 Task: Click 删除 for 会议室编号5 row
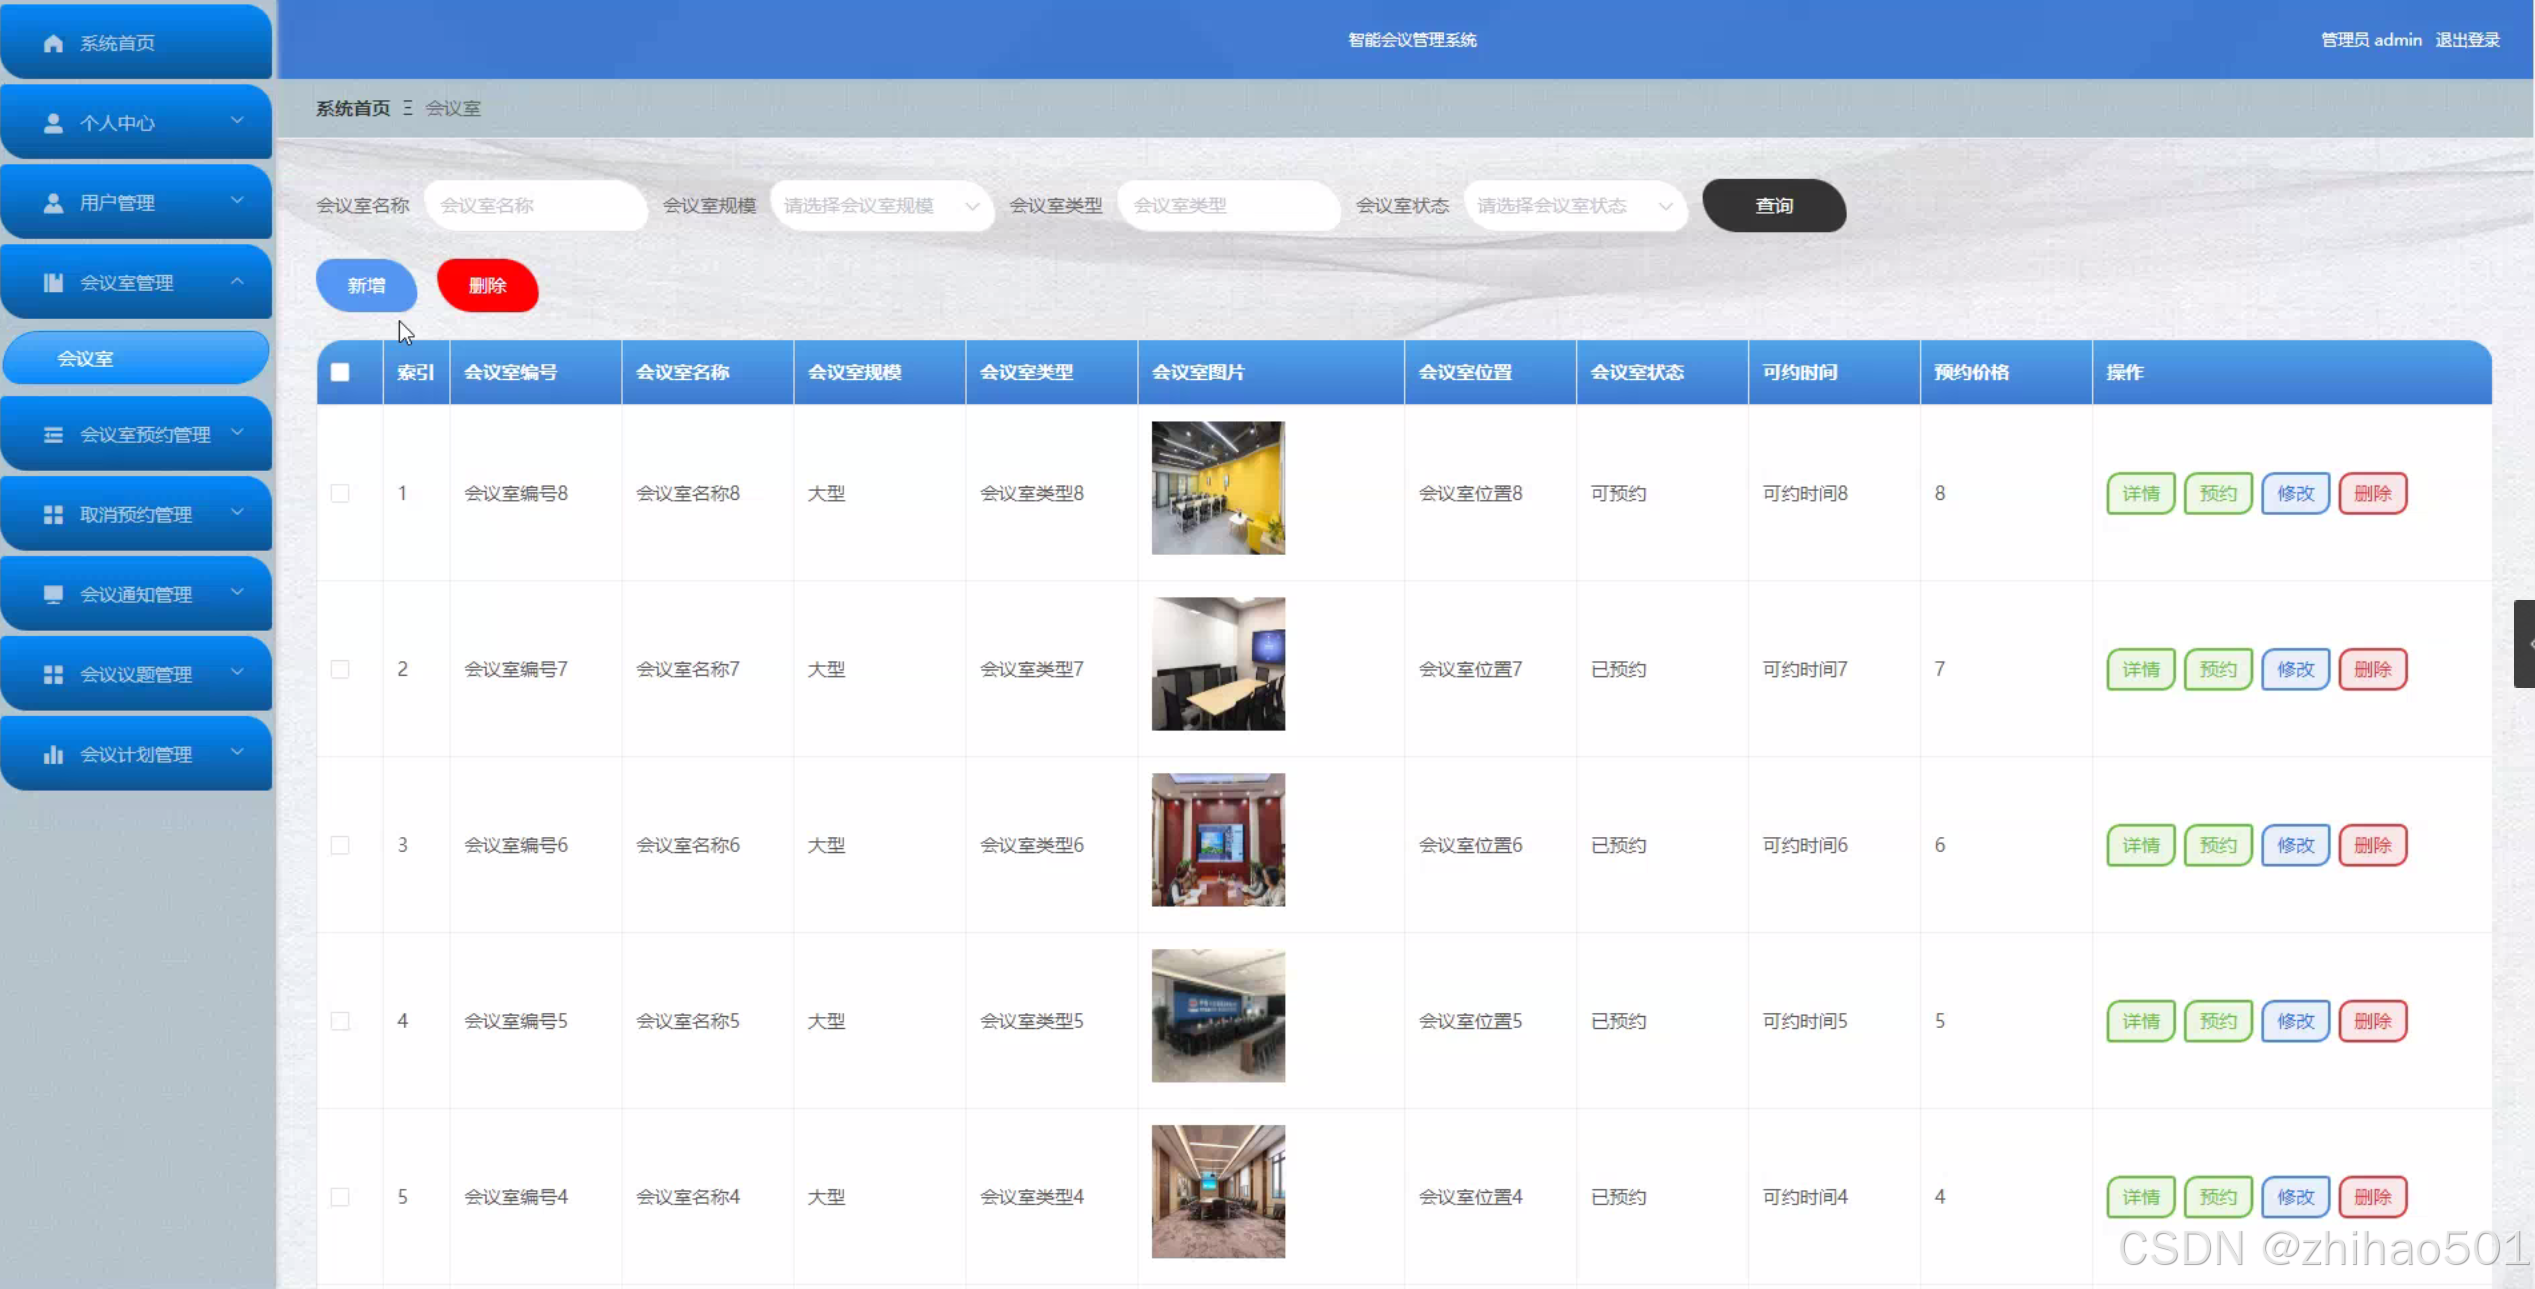[x=2373, y=1022]
